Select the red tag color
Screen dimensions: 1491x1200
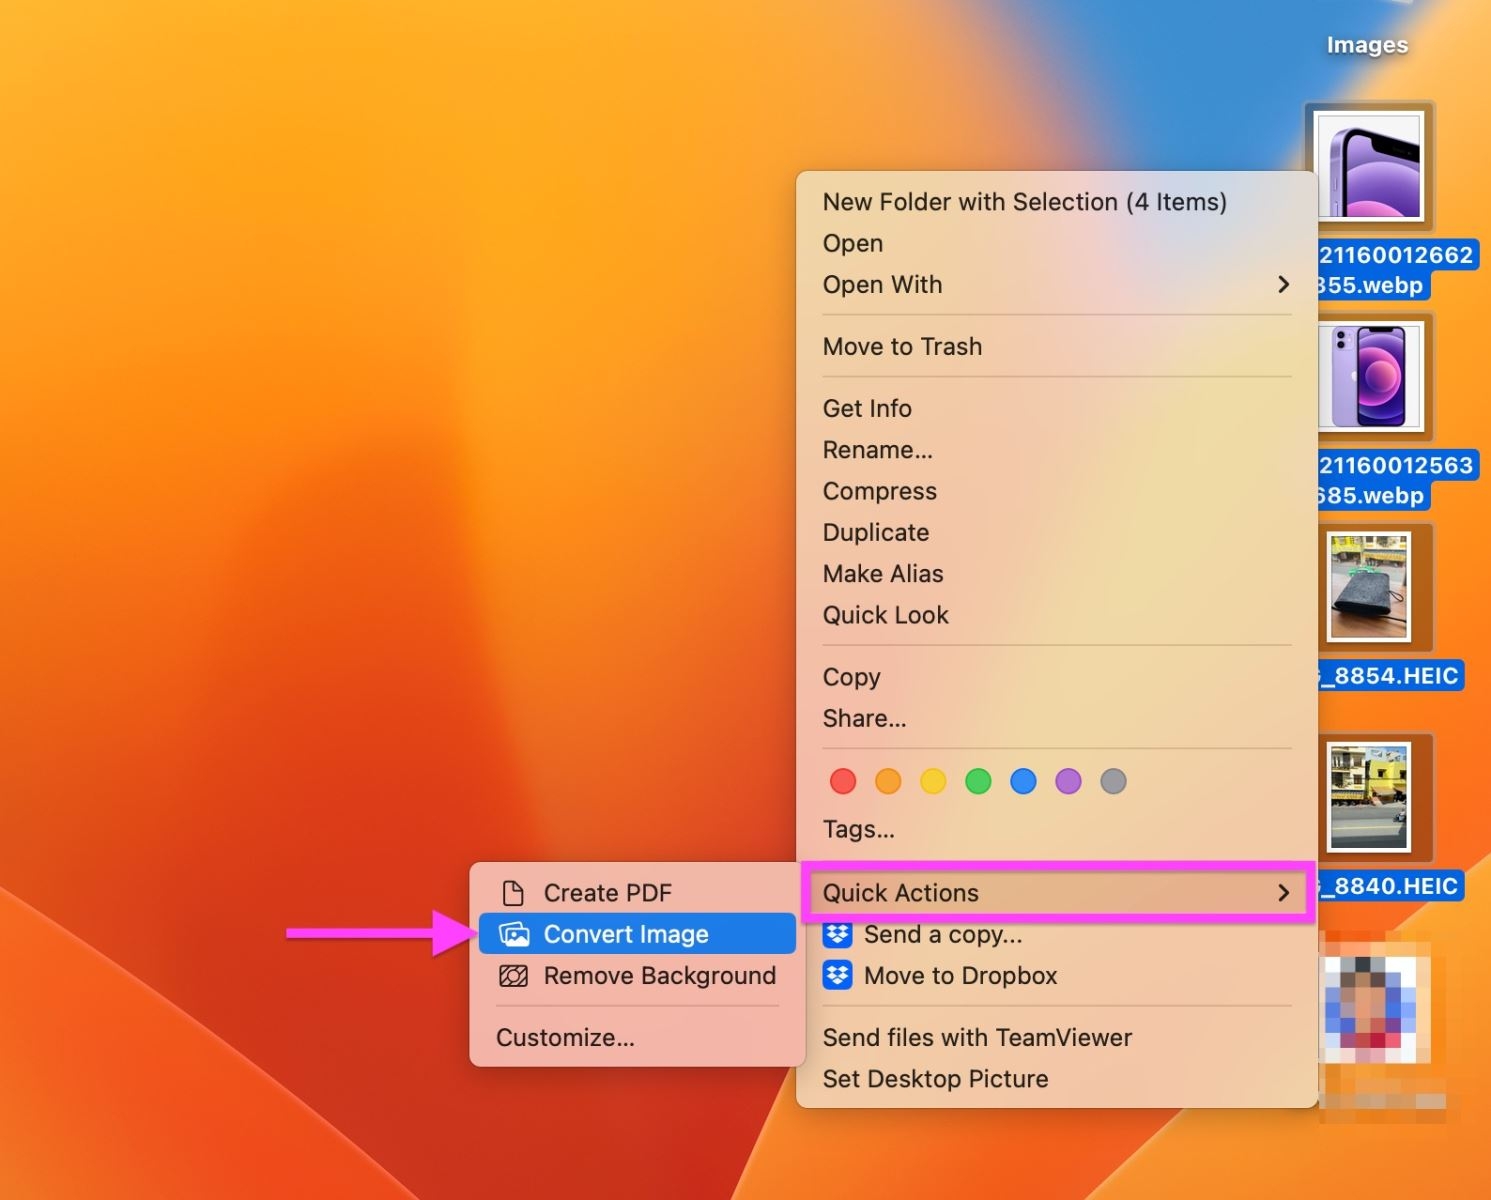point(843,781)
